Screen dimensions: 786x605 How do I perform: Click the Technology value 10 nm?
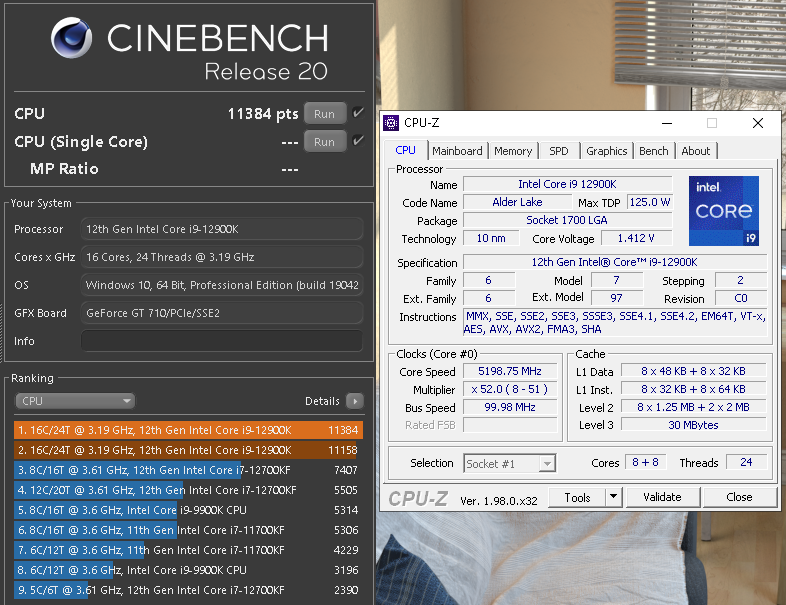click(491, 238)
